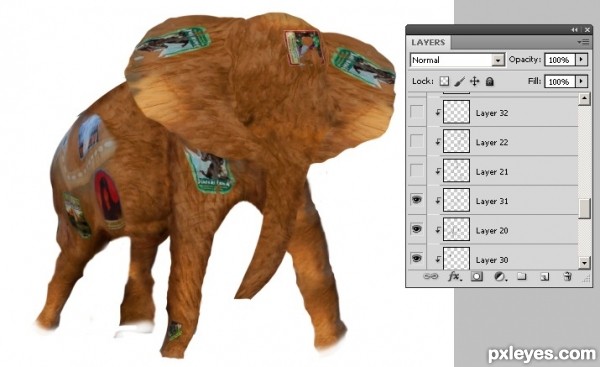Screen dimensions: 600x367
Task: Delete layer with trash icon
Action: (567, 276)
